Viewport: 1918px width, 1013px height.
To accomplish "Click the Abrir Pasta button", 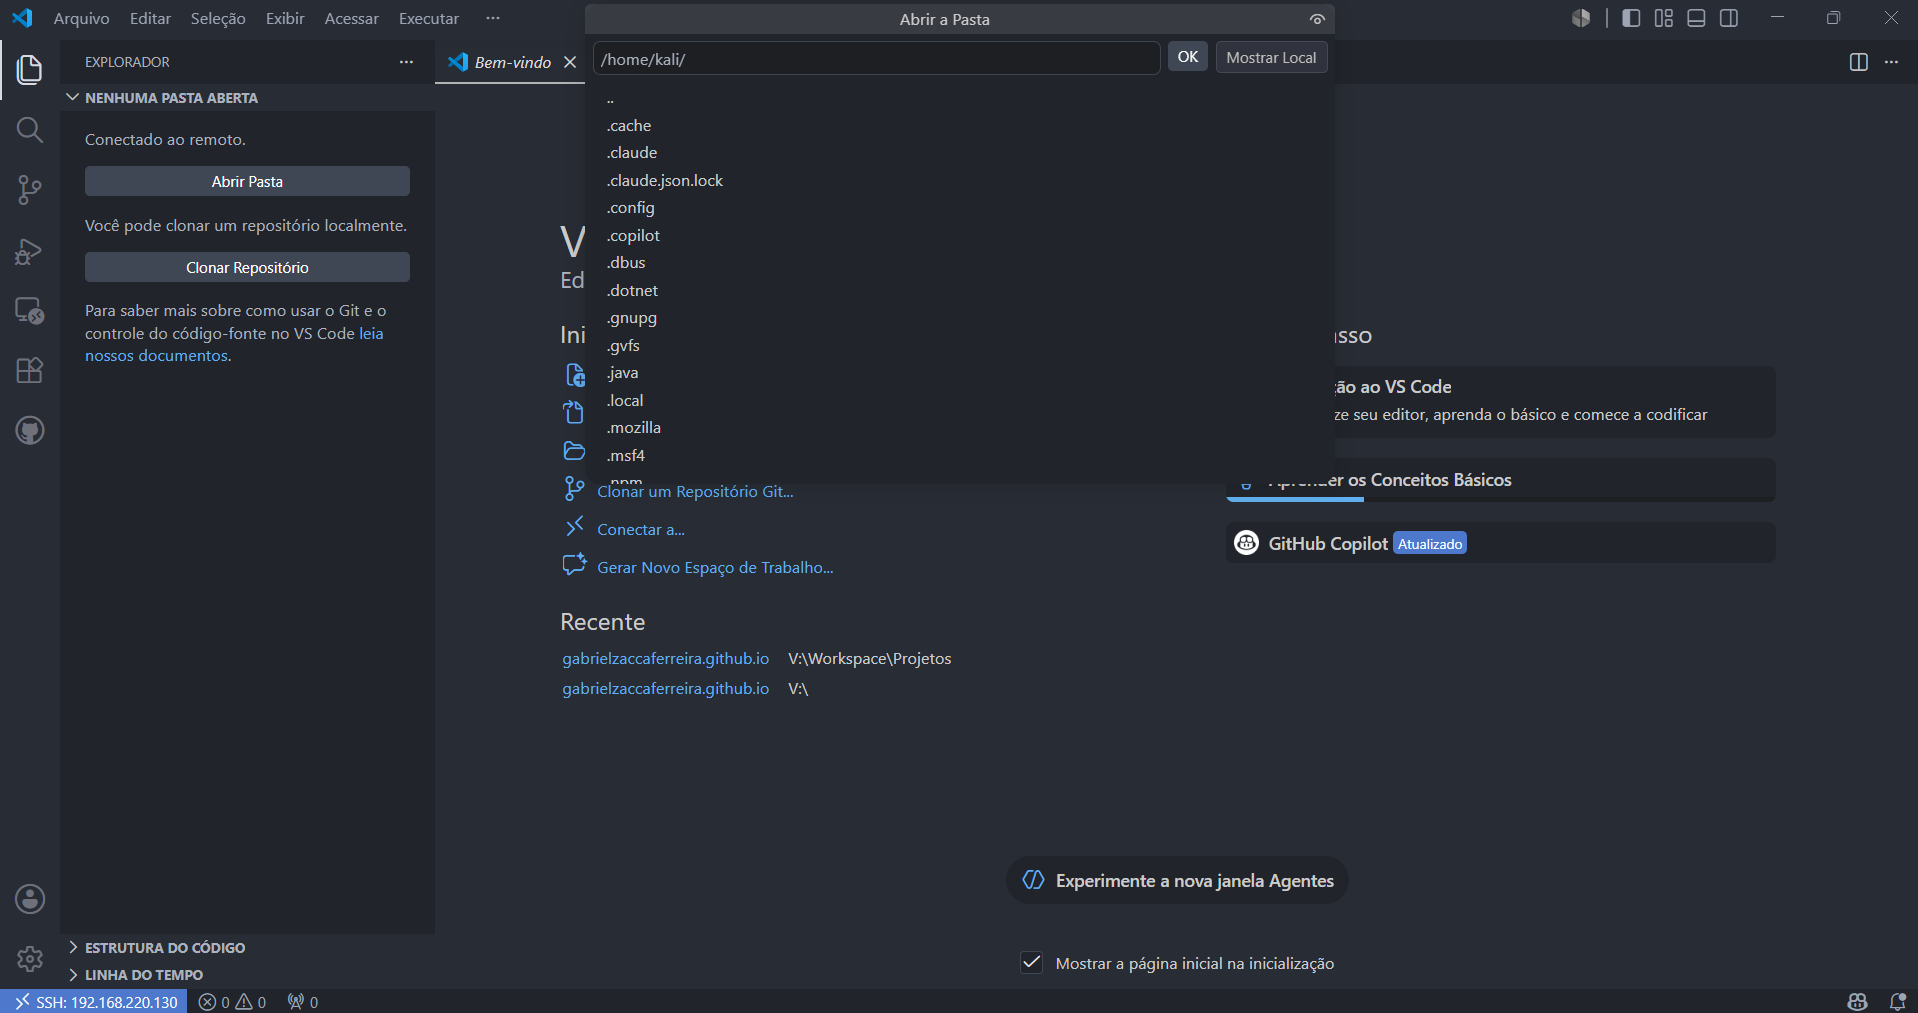I will click(x=247, y=181).
